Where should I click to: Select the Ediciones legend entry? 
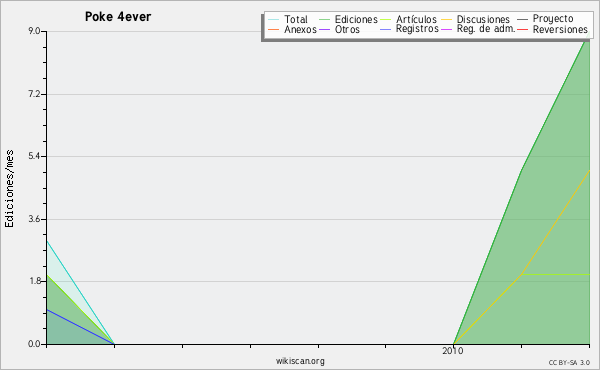pos(356,19)
